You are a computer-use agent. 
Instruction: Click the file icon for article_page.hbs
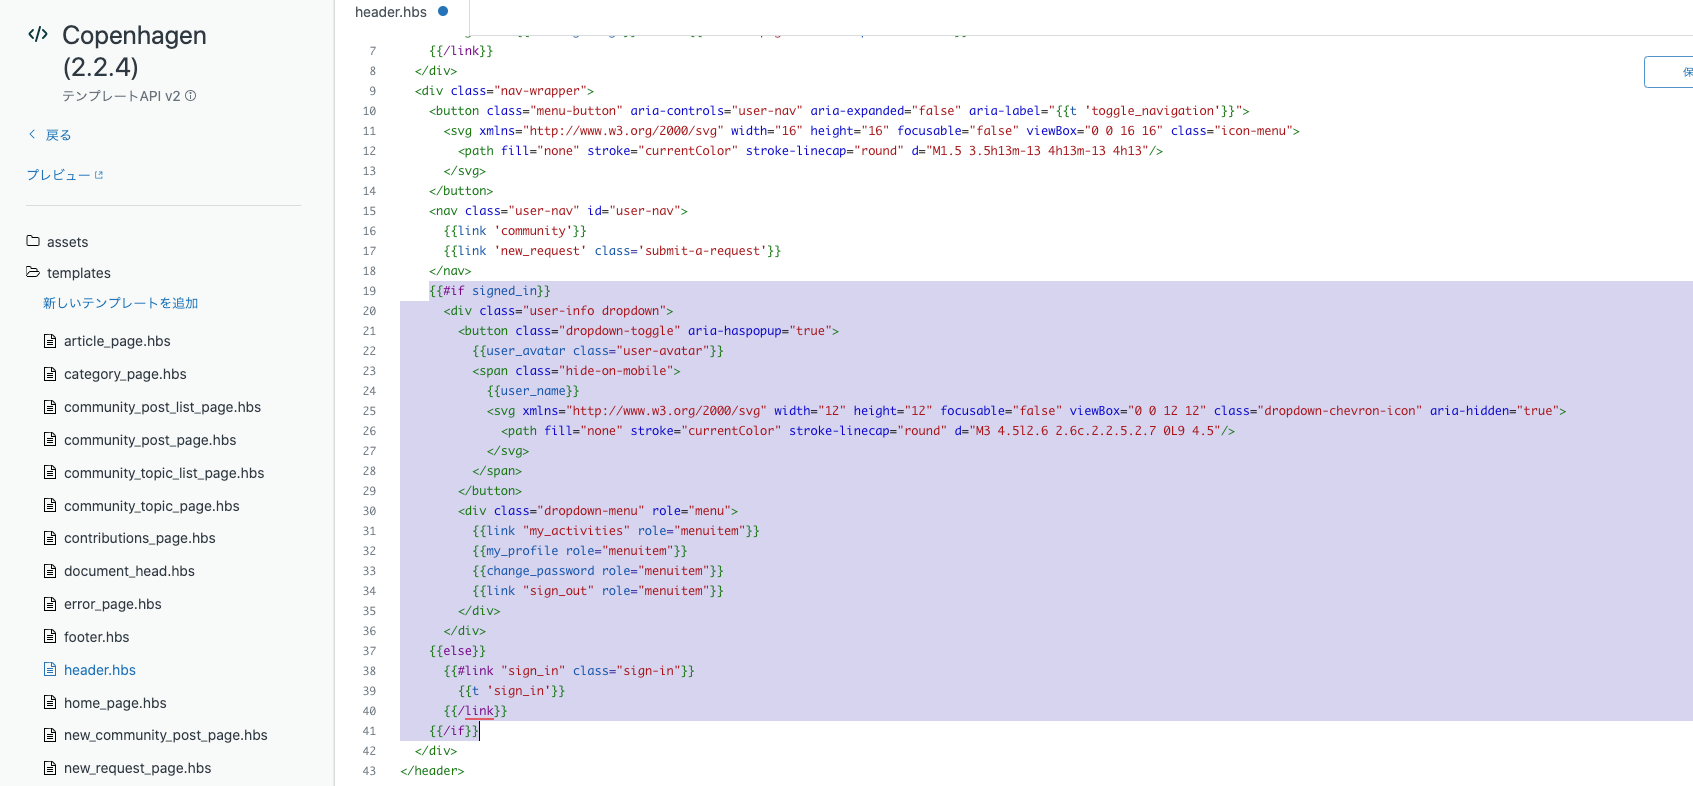coord(50,341)
